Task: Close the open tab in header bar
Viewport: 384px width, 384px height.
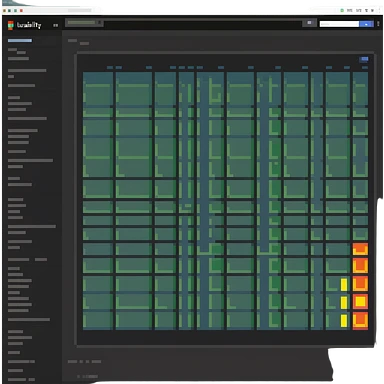Action: (x=99, y=23)
